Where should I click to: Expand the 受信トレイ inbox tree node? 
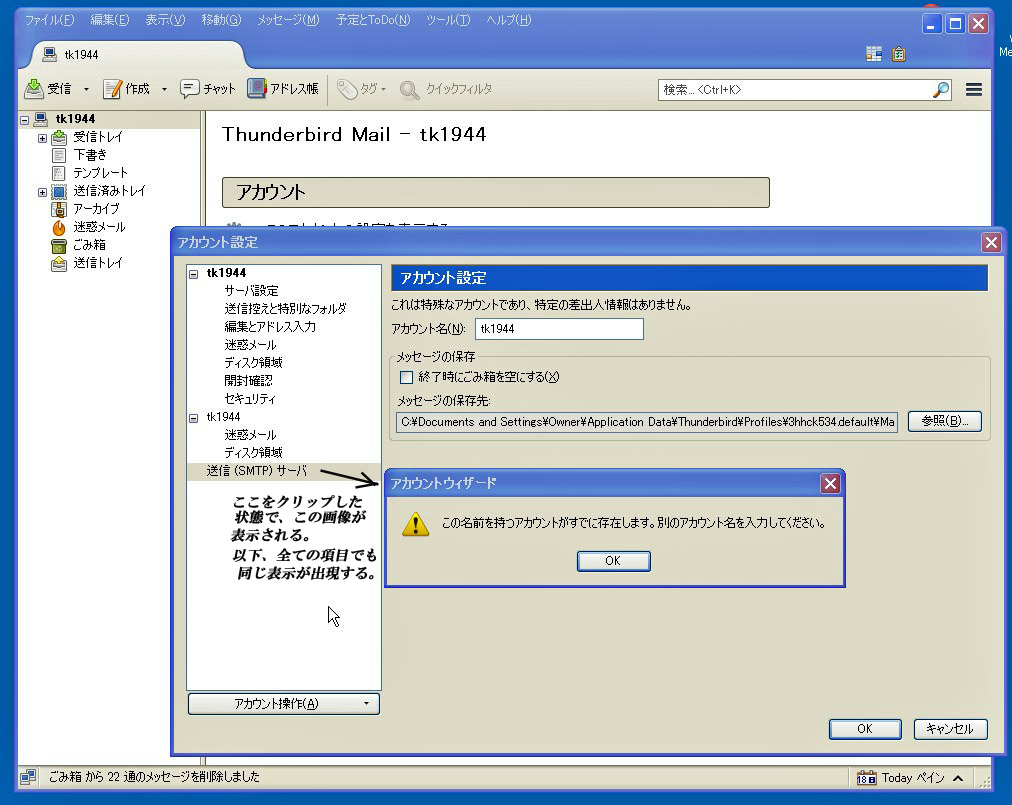(x=42, y=137)
